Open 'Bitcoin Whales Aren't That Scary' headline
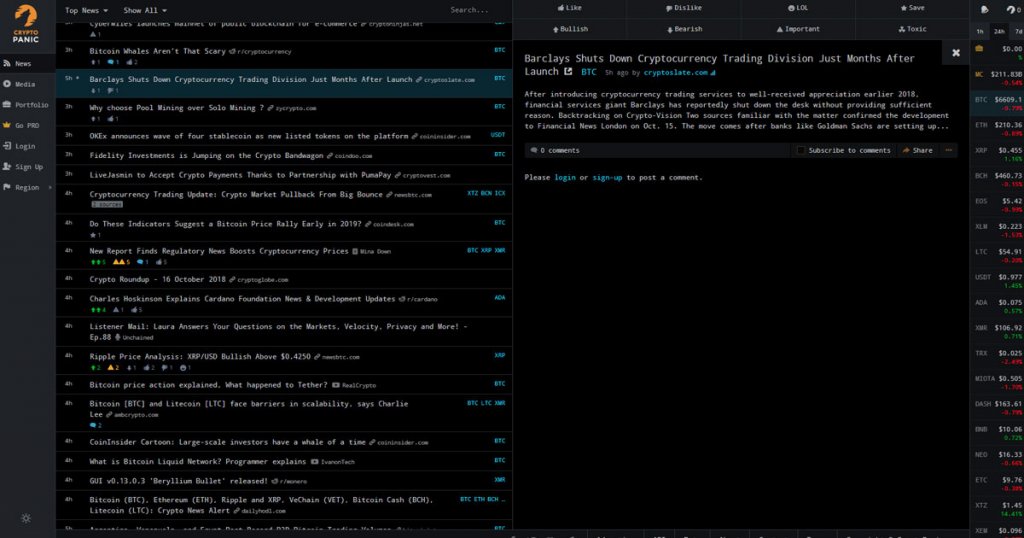 pos(157,51)
